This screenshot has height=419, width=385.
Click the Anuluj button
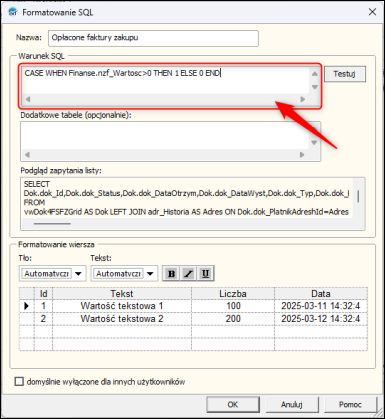point(292,404)
